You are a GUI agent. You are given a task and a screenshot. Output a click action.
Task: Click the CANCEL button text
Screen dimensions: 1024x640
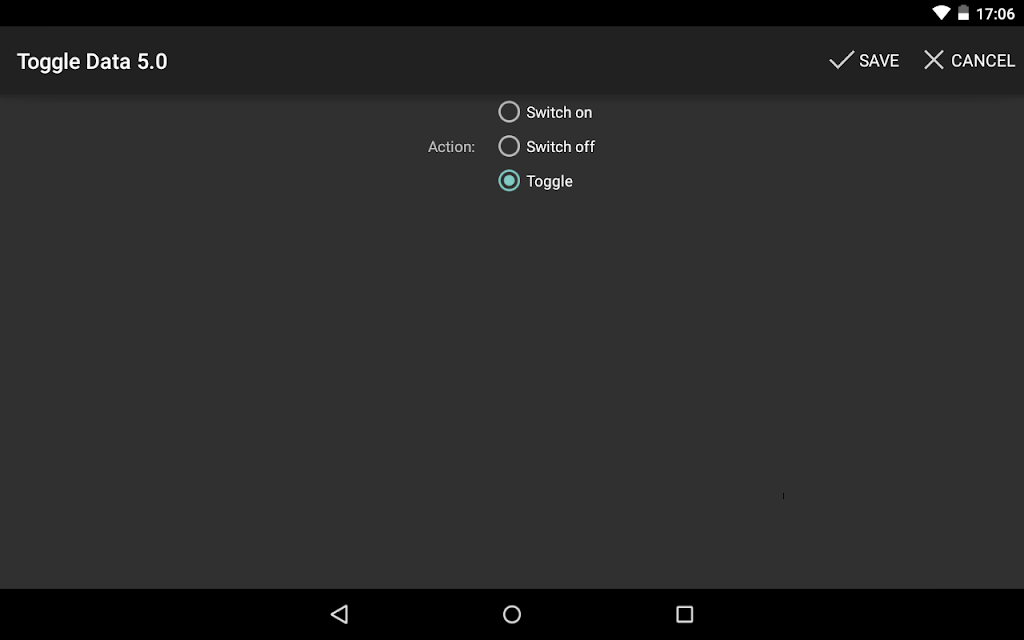[x=983, y=61]
